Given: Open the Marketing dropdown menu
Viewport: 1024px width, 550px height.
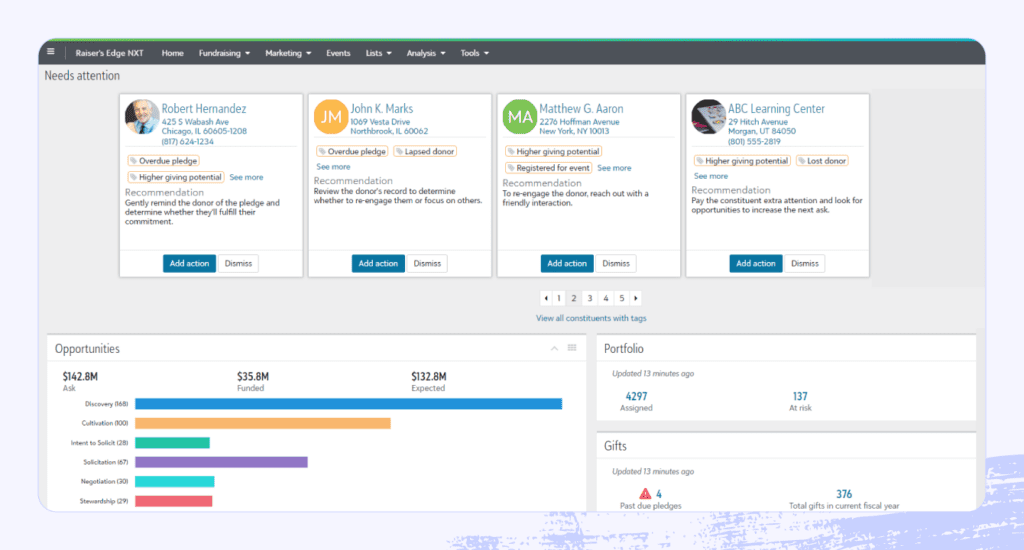Looking at the screenshot, I should click(x=288, y=53).
